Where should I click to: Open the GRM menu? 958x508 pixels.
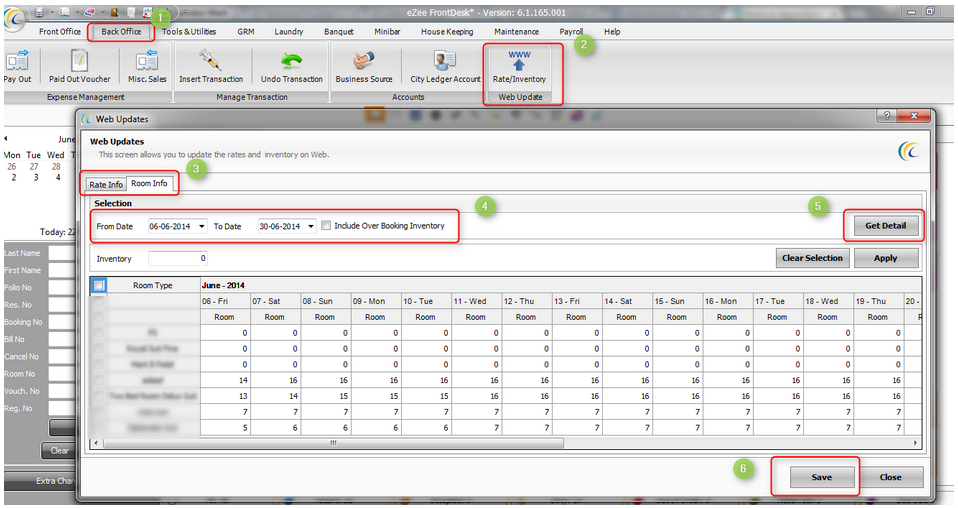(x=246, y=32)
